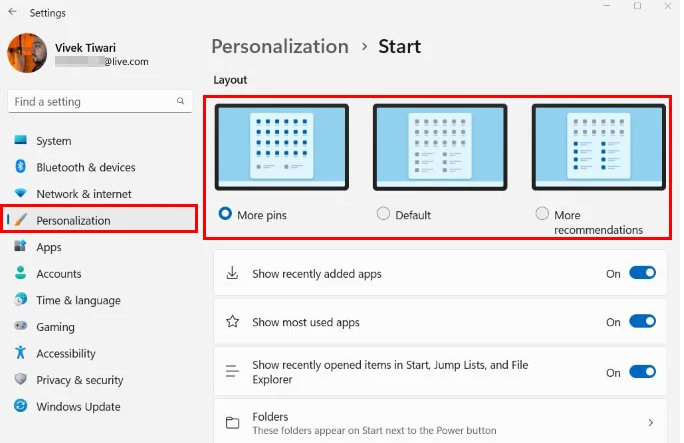This screenshot has height=443, width=684.
Task: Select the Default layout radio button
Action: [x=383, y=214]
